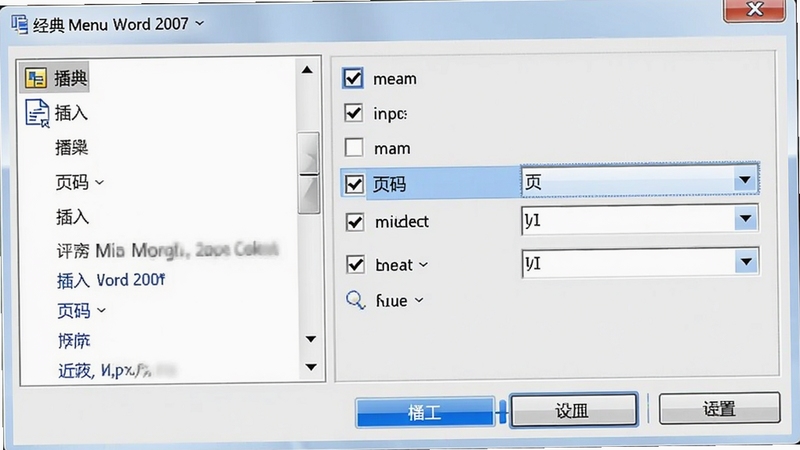Click the rightmost button at the dialog bottom
Image resolution: width=800 pixels, height=450 pixels.
pos(719,408)
